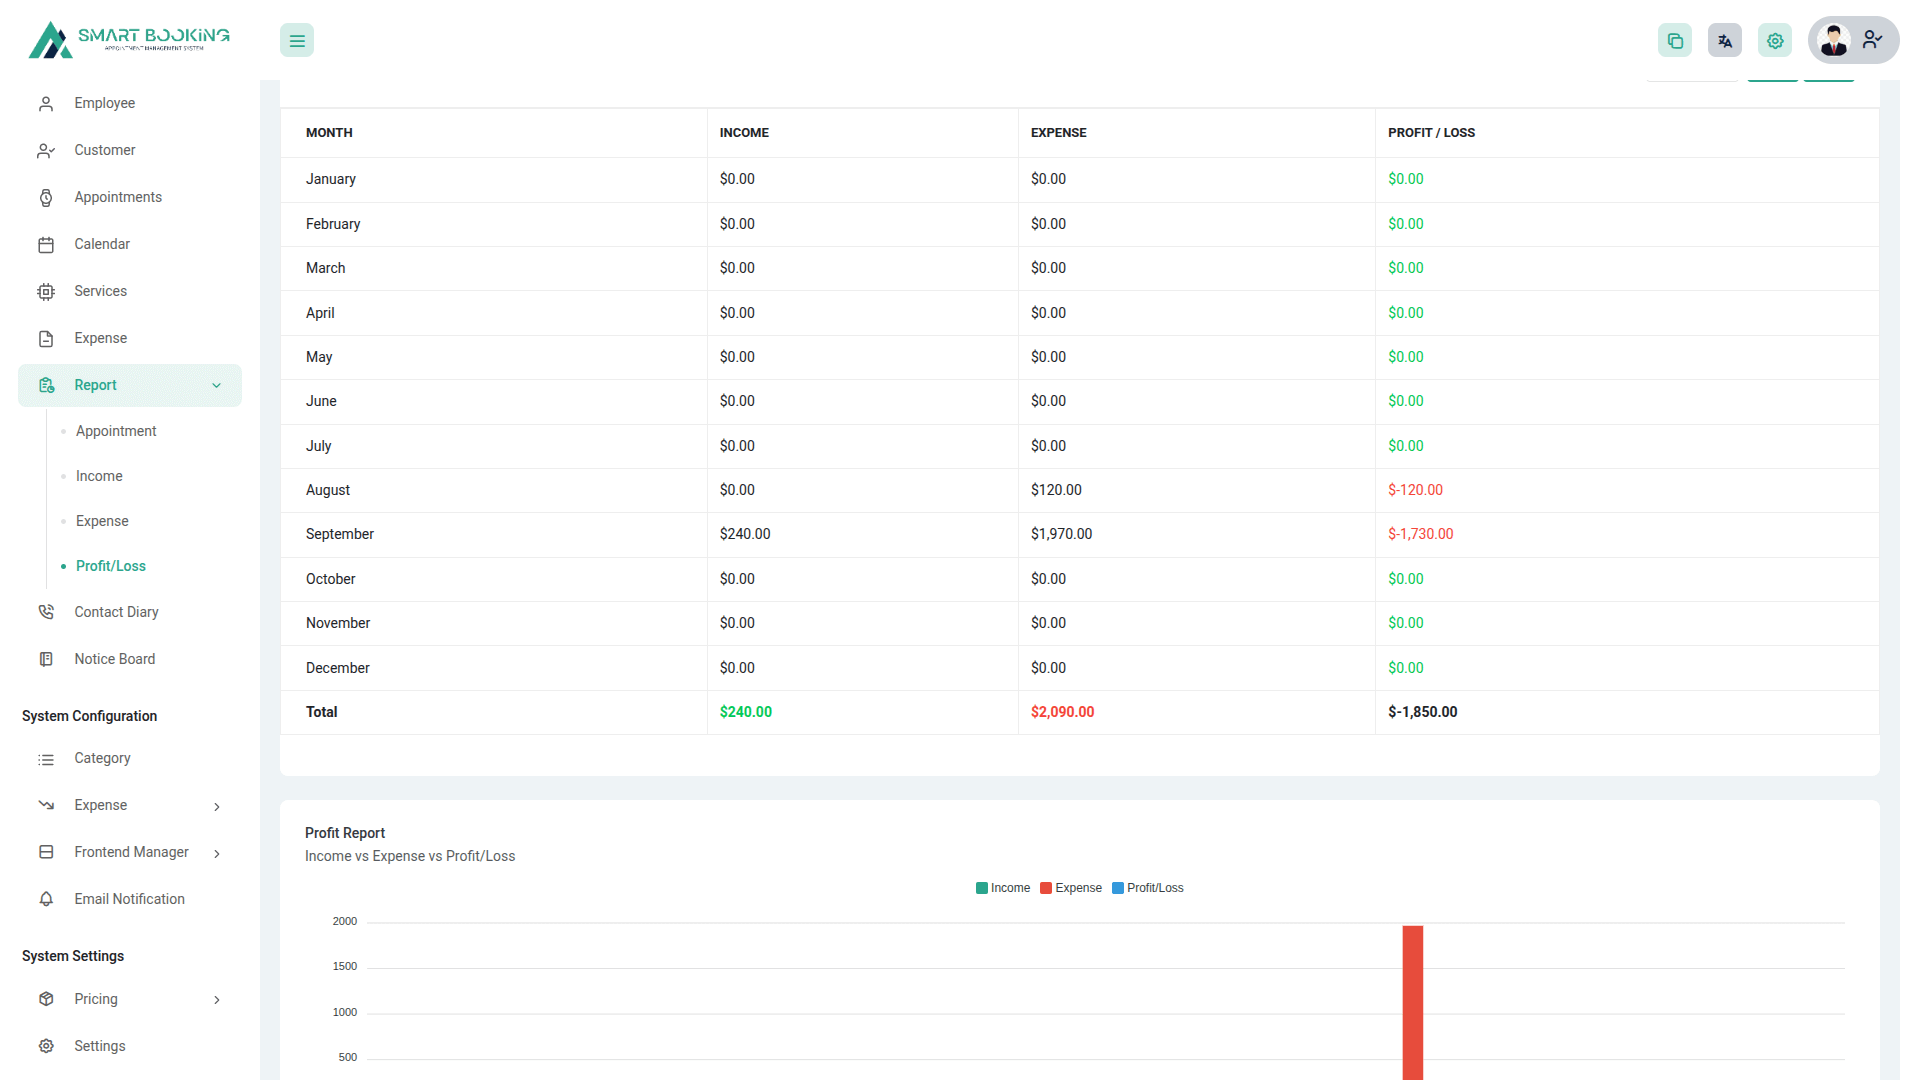Open the Notice Board page
The image size is (1920, 1080).
[x=114, y=659]
